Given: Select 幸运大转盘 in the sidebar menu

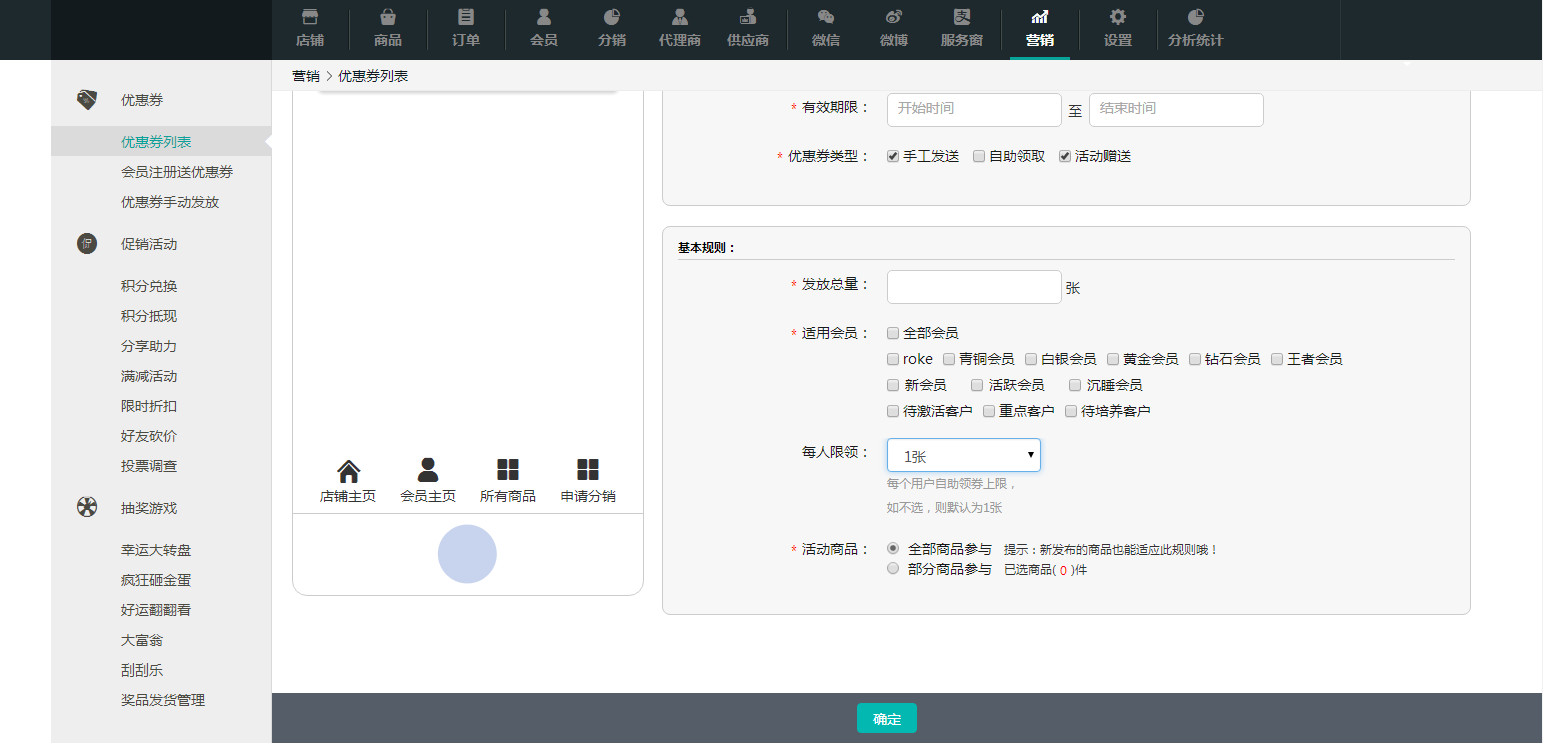Looking at the screenshot, I should pyautogui.click(x=156, y=550).
